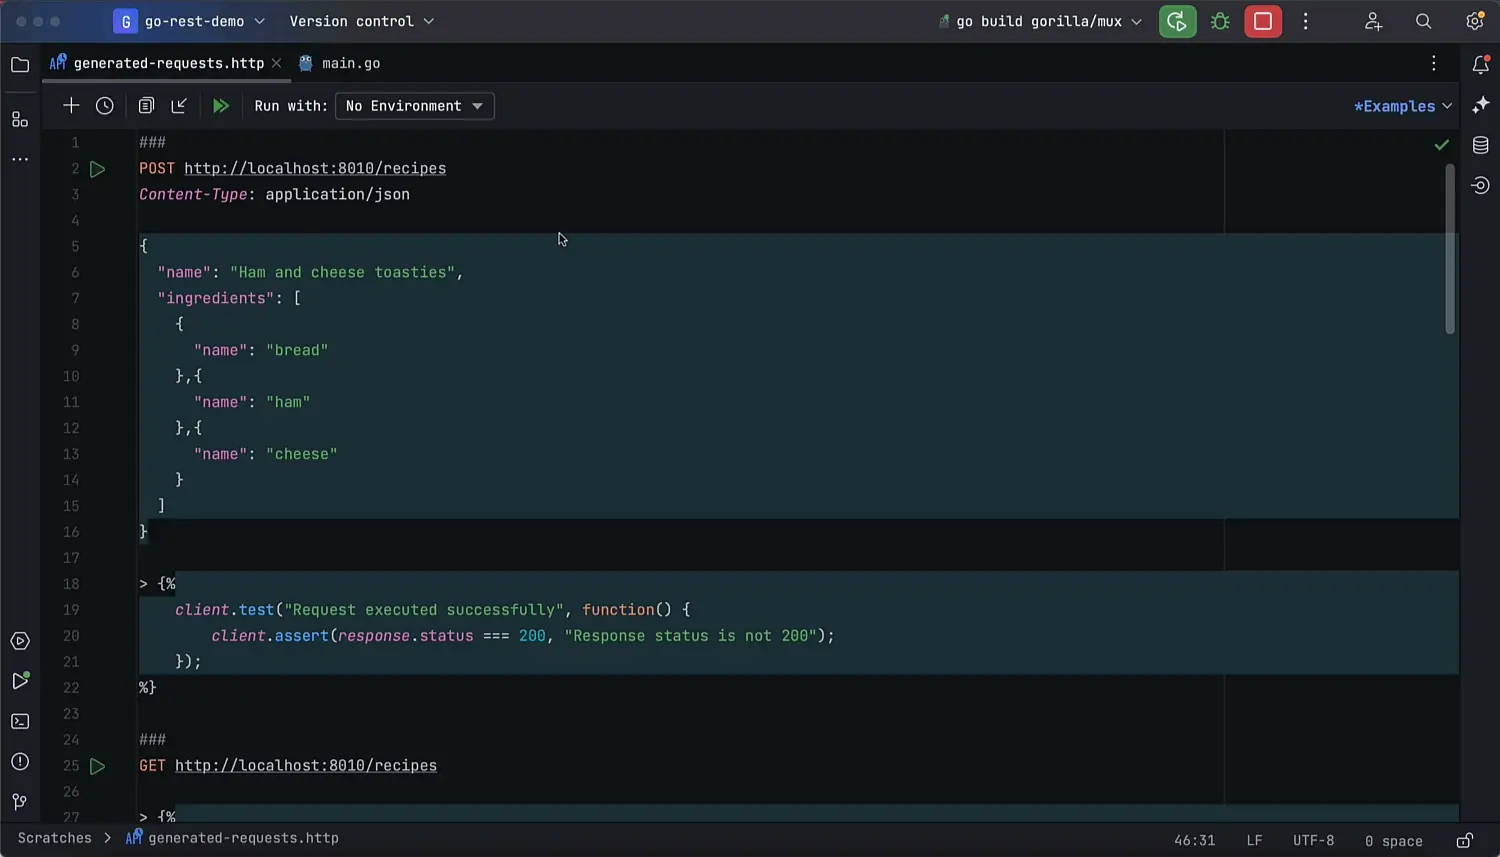Screen dimensions: 1500x857
Task: Open the go build gorilla/mux run configuration dropdown
Action: pyautogui.click(x=1040, y=22)
